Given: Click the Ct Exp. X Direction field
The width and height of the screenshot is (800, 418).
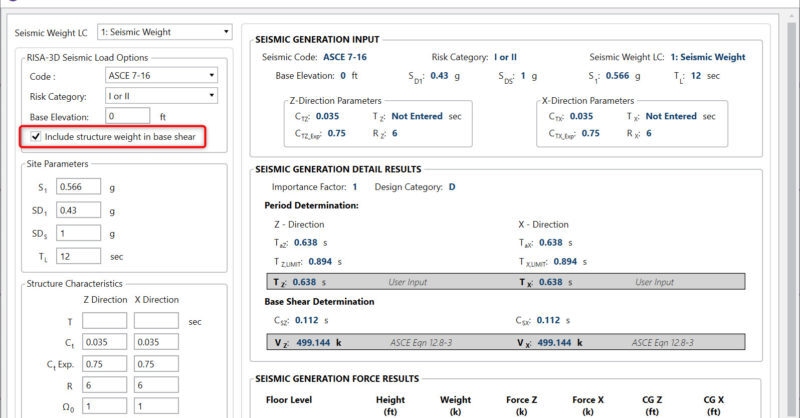Looking at the screenshot, I should pos(155,364).
